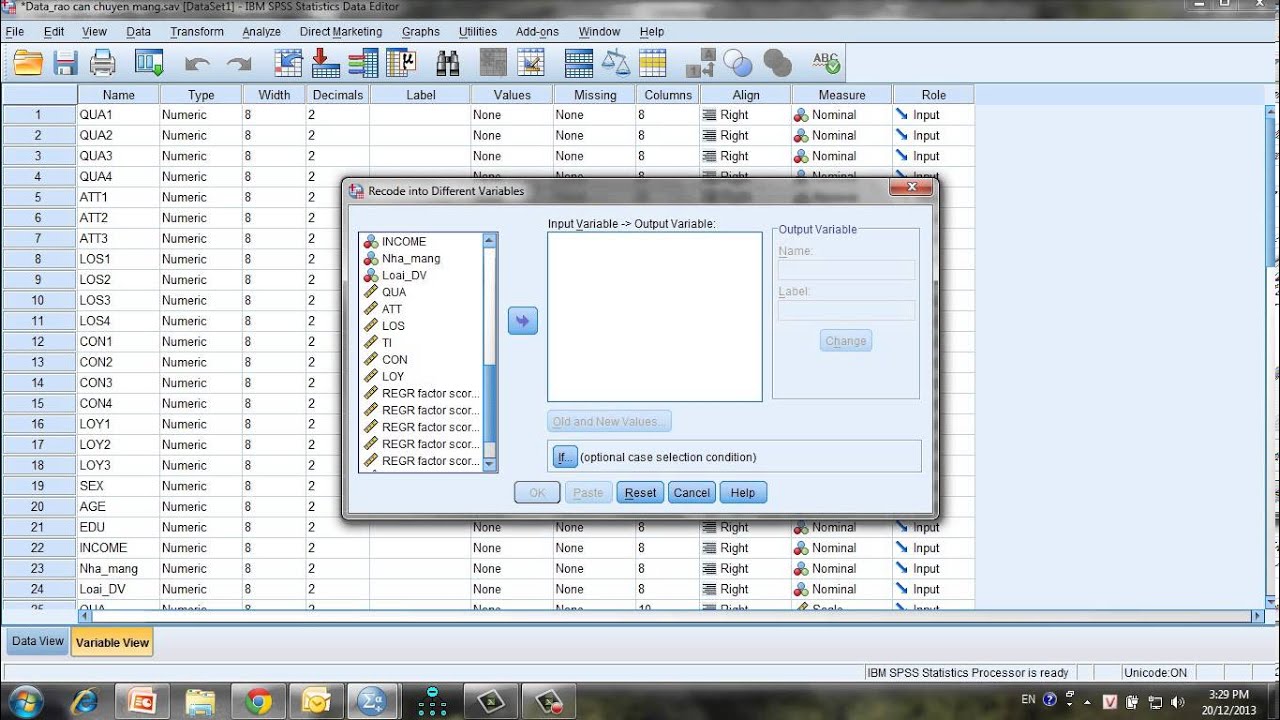The height and width of the screenshot is (720, 1280).
Task: Click the variable list bottom scroll arrow
Action: coord(490,464)
